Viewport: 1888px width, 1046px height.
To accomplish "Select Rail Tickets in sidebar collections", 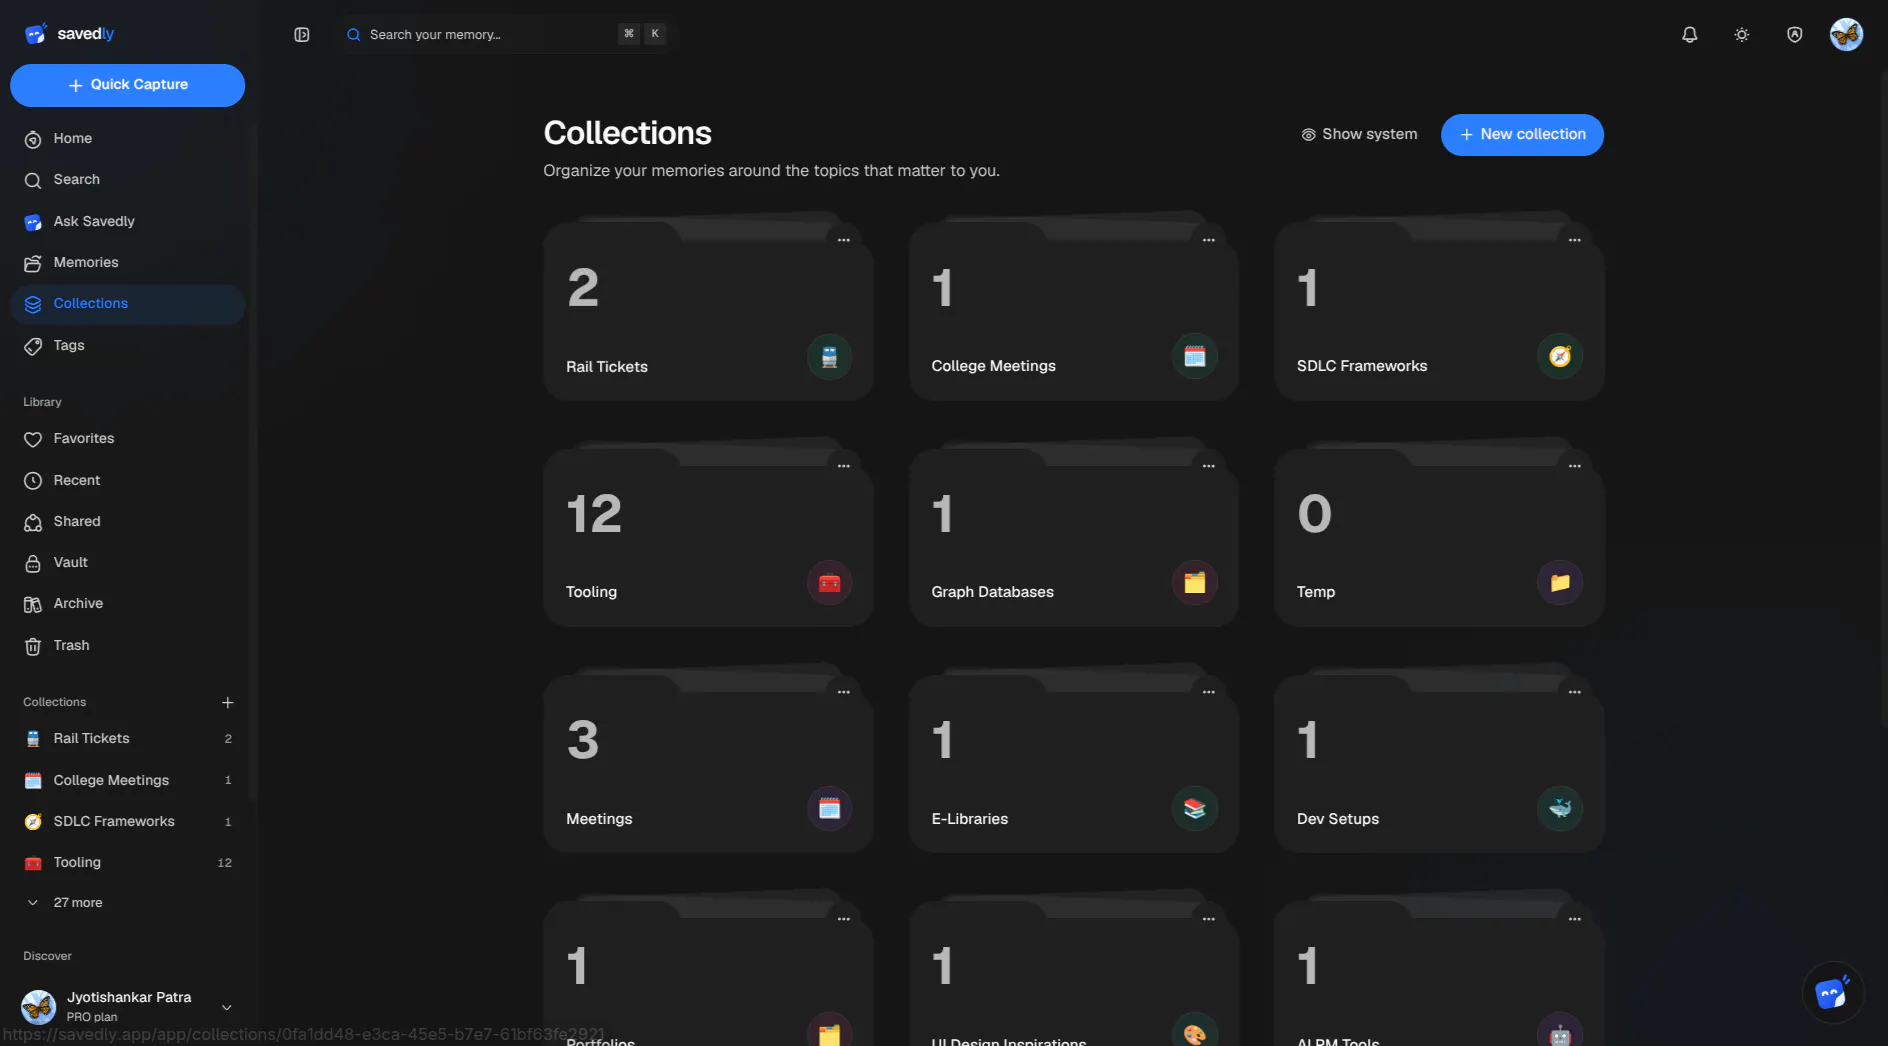I will point(127,738).
